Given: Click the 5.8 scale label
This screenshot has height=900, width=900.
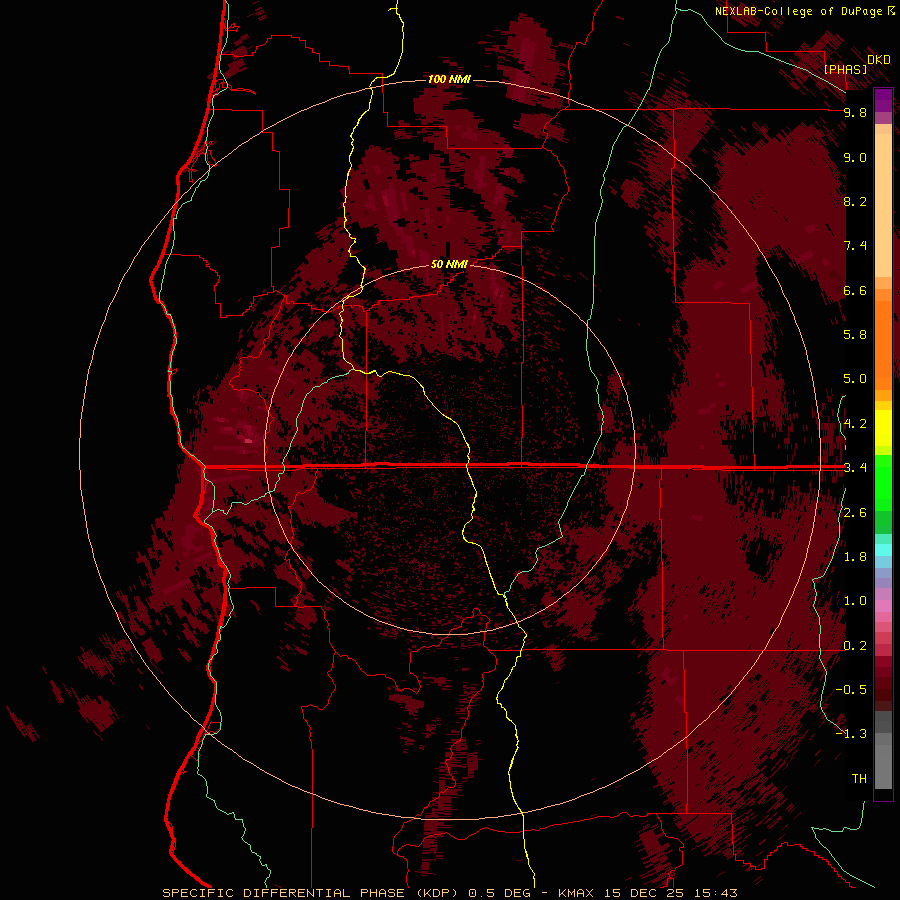Looking at the screenshot, I should tap(855, 335).
